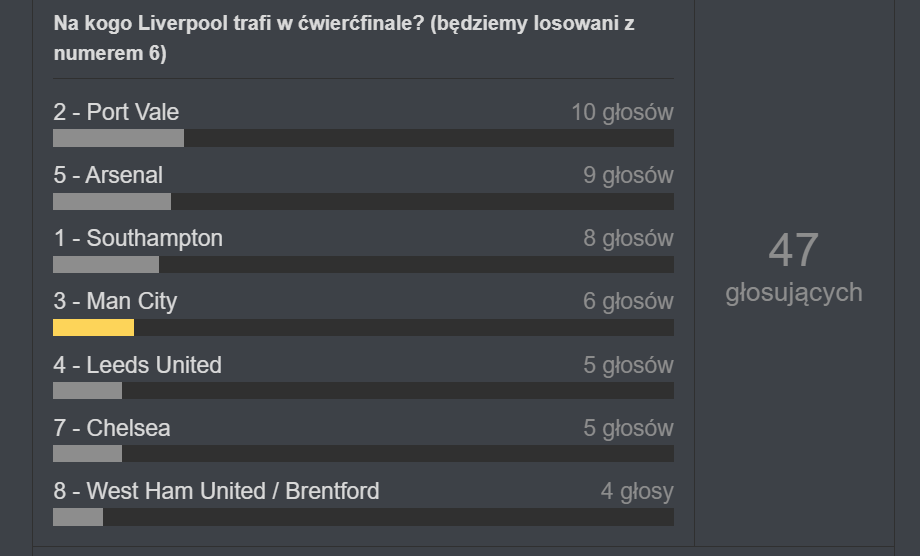Click the yellow Man City result bar

93,327
